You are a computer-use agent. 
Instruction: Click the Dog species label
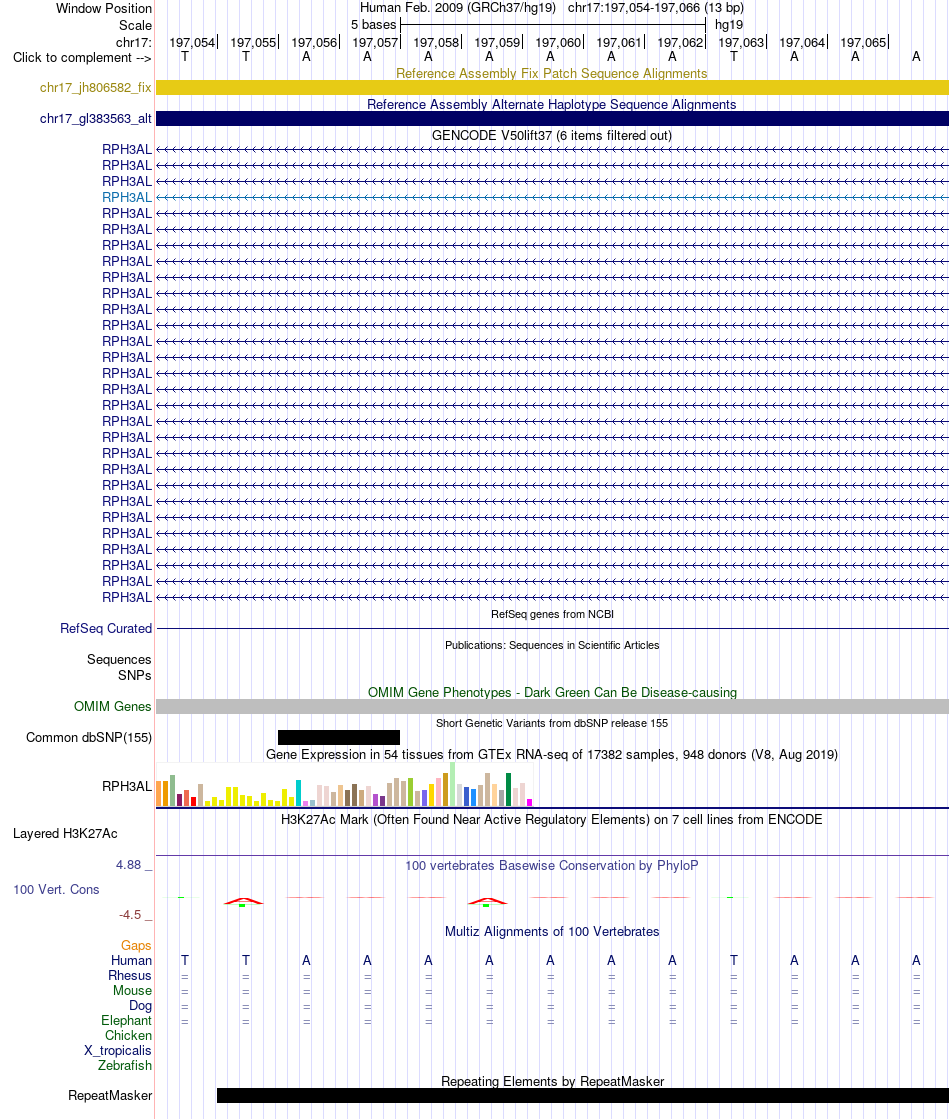tap(141, 1006)
